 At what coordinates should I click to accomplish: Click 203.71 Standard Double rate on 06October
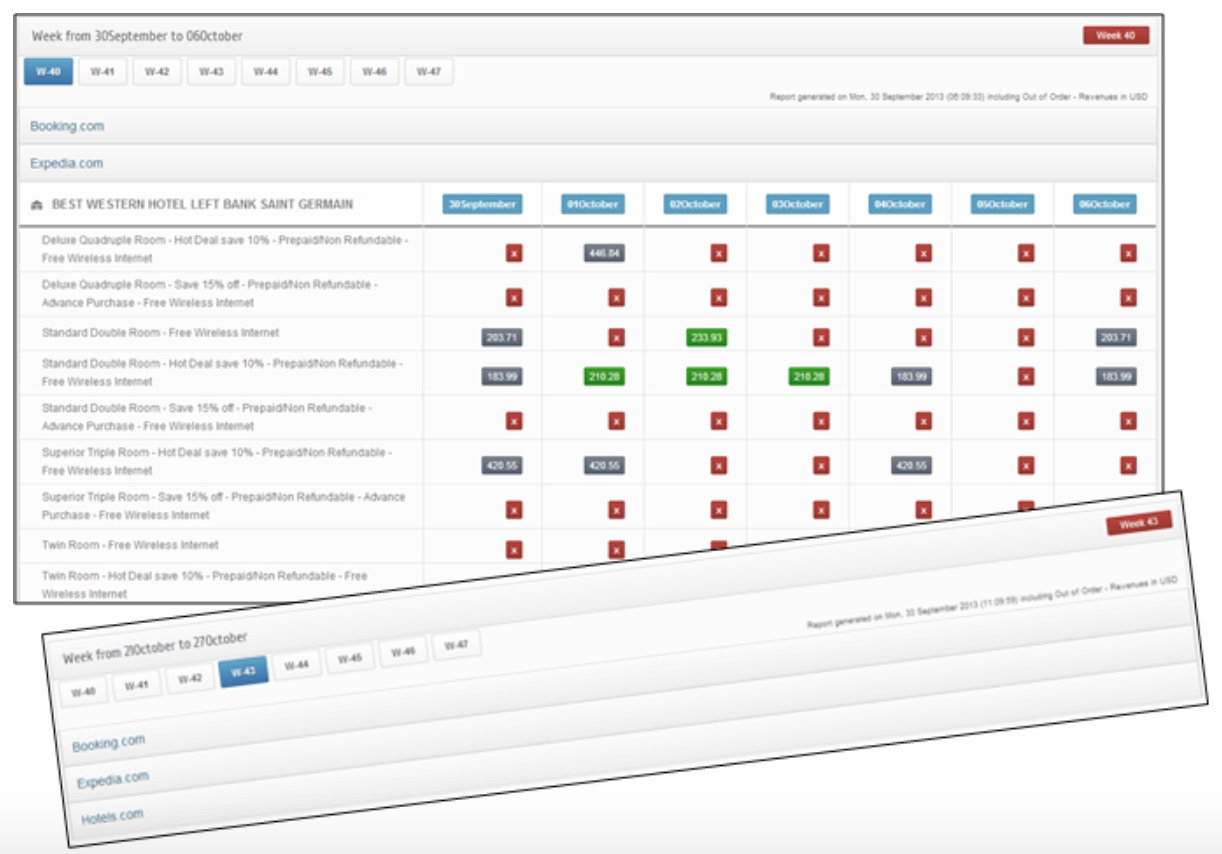pyautogui.click(x=1115, y=338)
